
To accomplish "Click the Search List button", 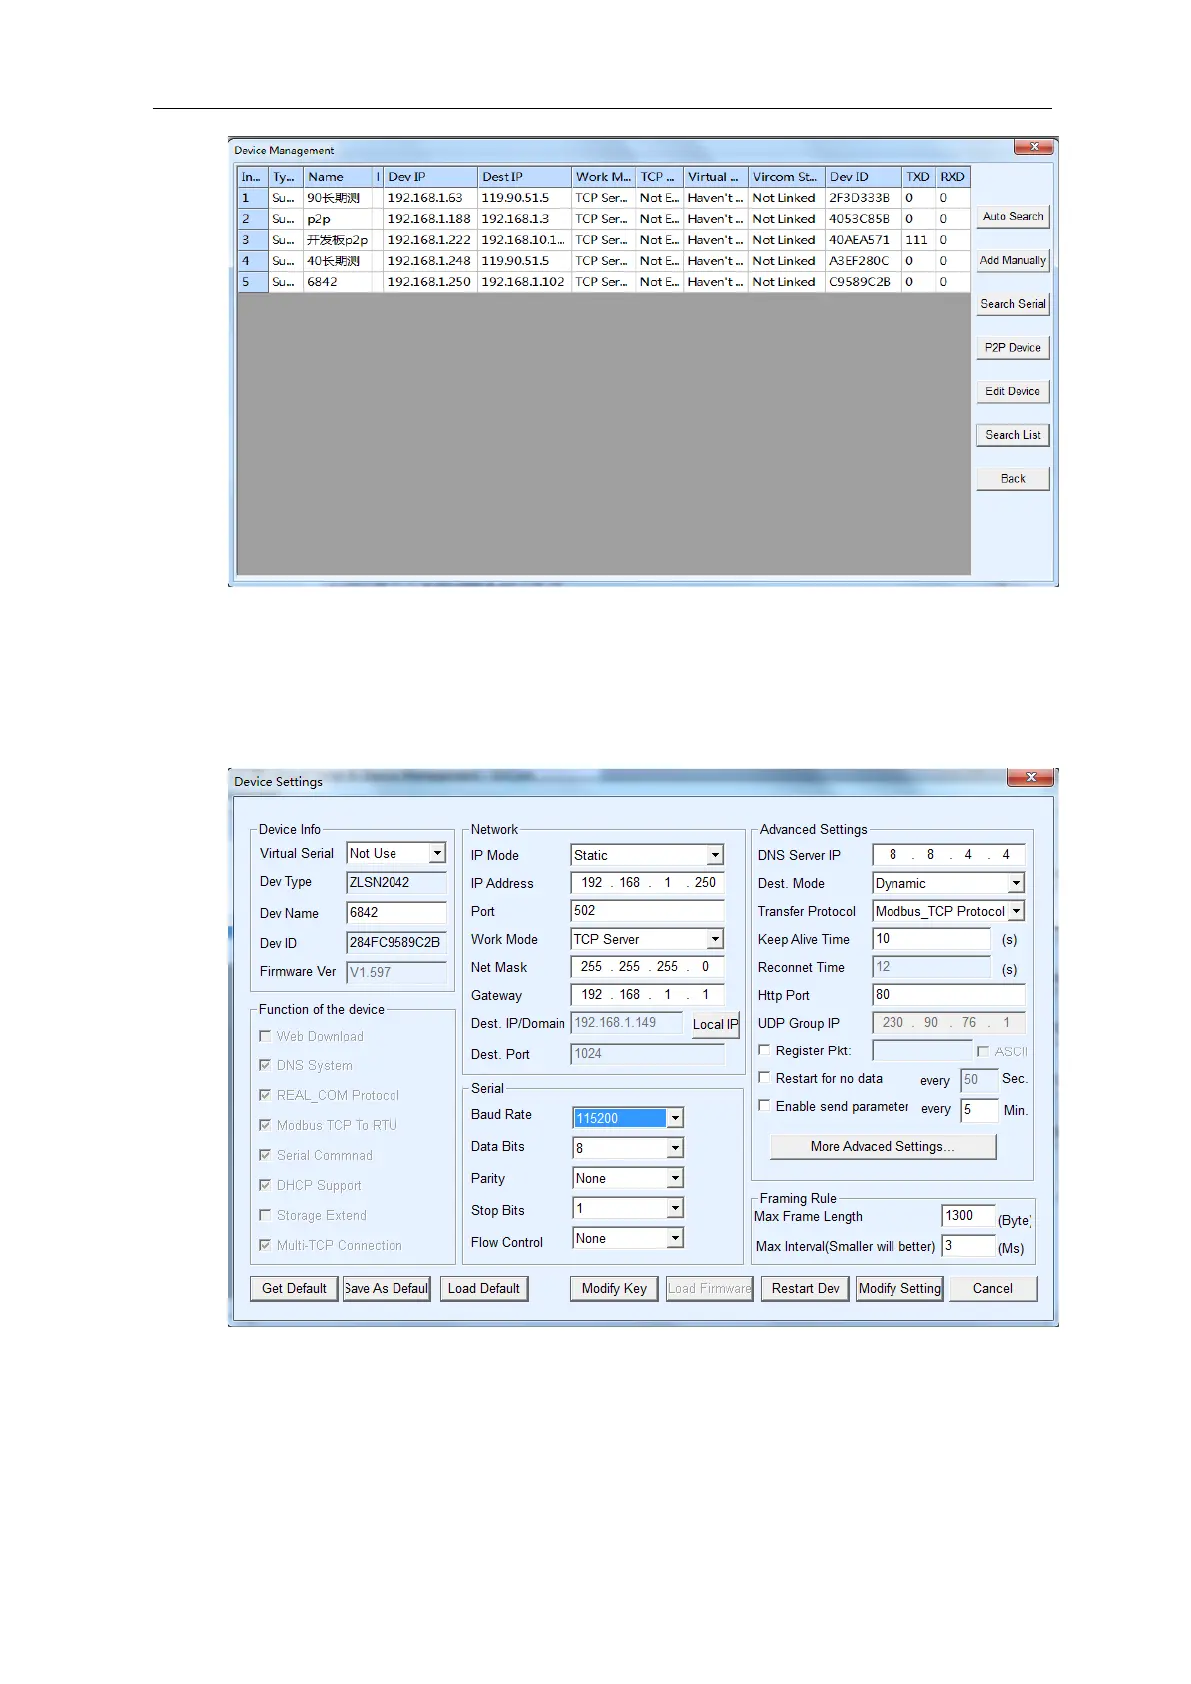I will [x=1012, y=435].
